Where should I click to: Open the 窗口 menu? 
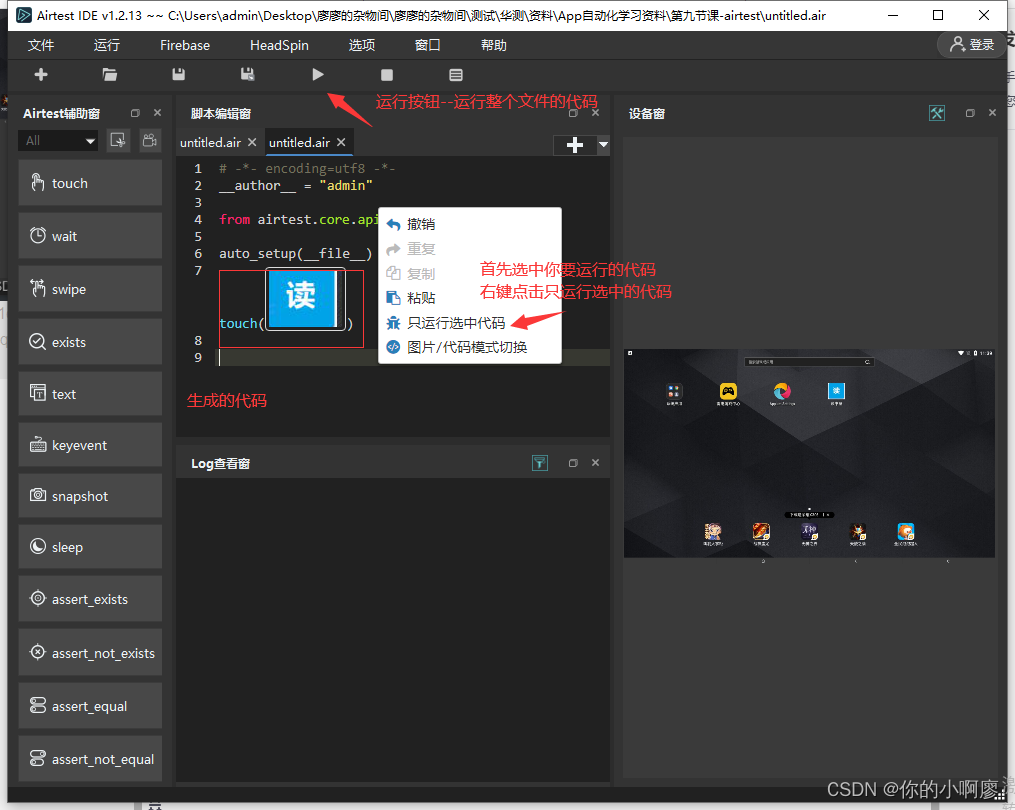click(427, 45)
